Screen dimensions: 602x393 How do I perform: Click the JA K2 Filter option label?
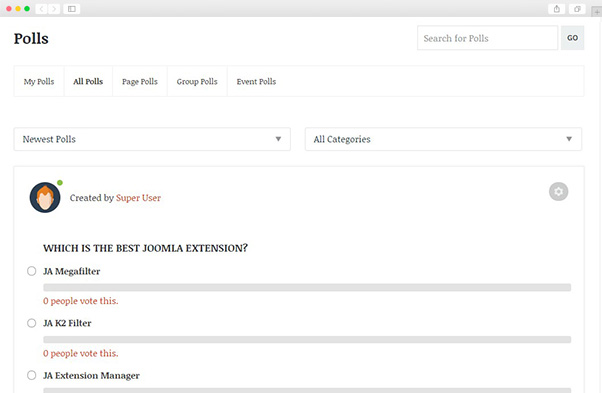point(67,323)
